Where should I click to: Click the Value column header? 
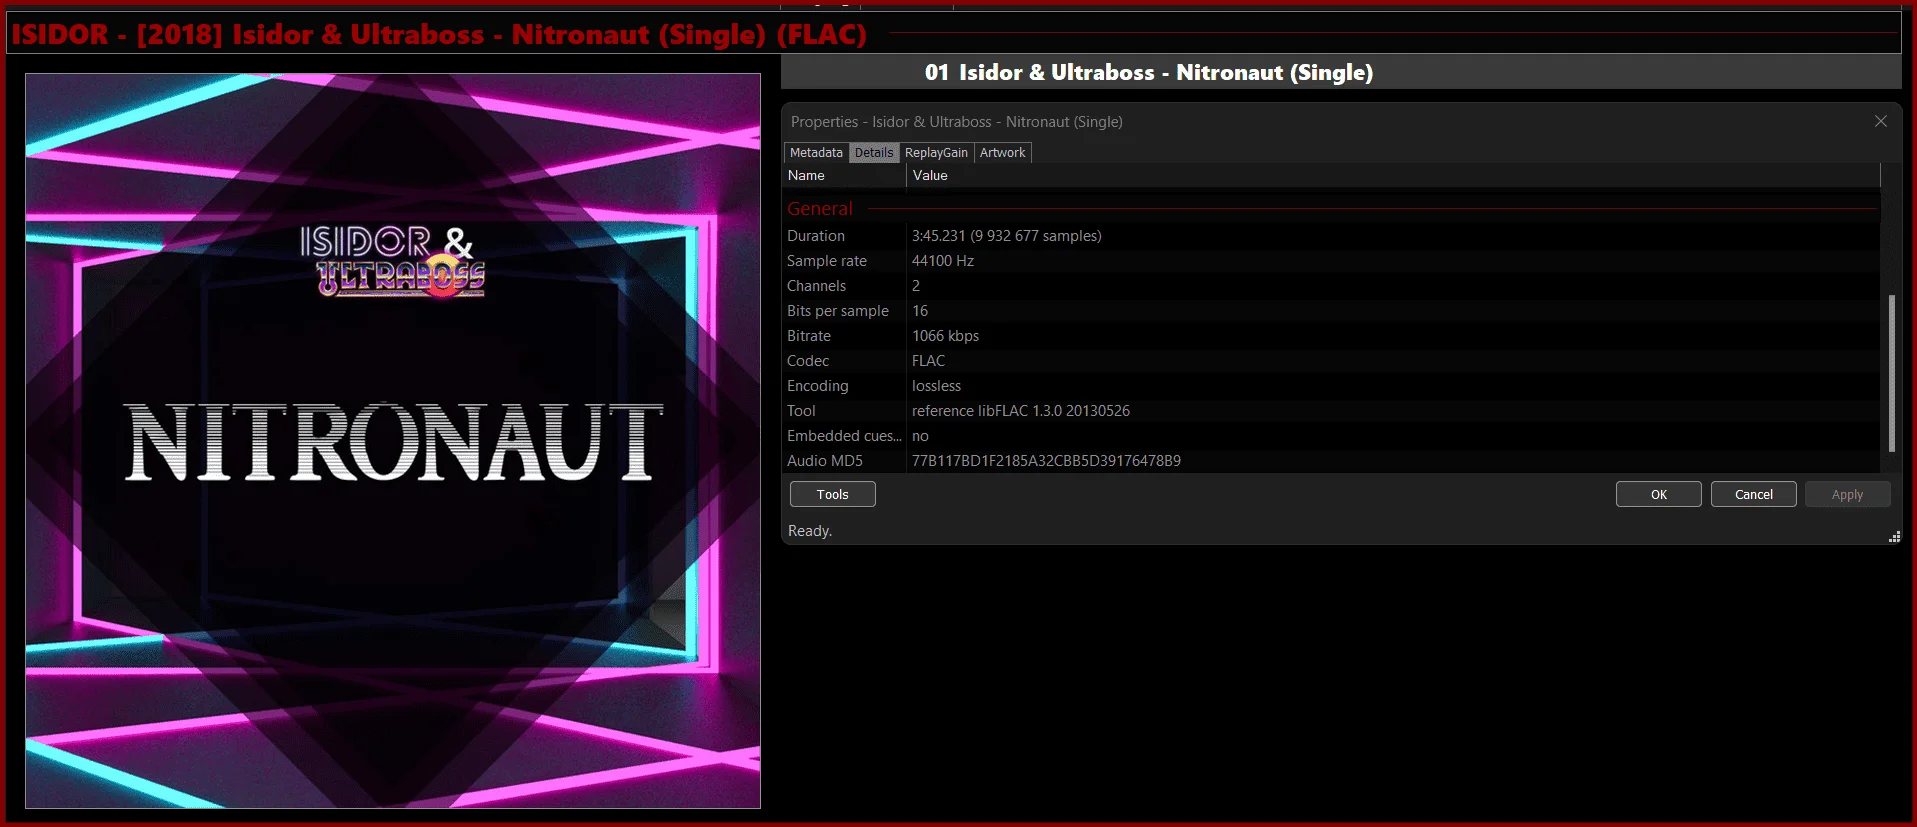click(x=1393, y=175)
